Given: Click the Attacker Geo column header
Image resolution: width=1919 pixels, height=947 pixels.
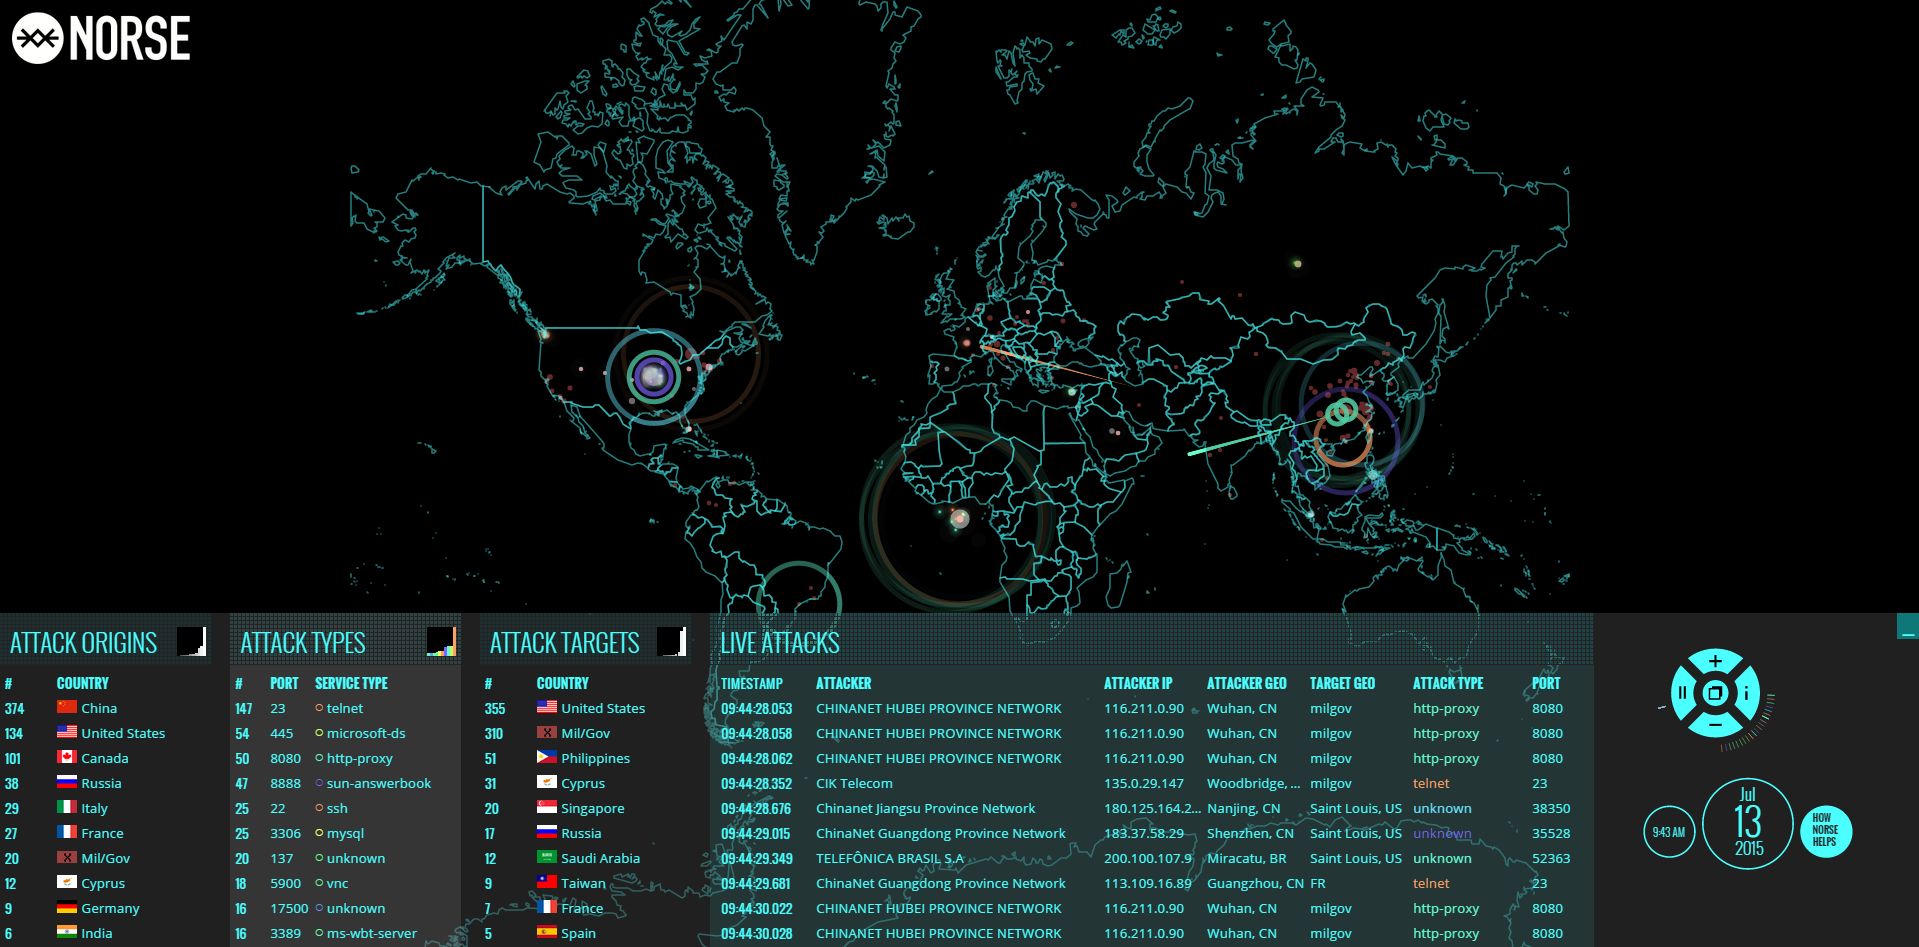Looking at the screenshot, I should pyautogui.click(x=1247, y=683).
